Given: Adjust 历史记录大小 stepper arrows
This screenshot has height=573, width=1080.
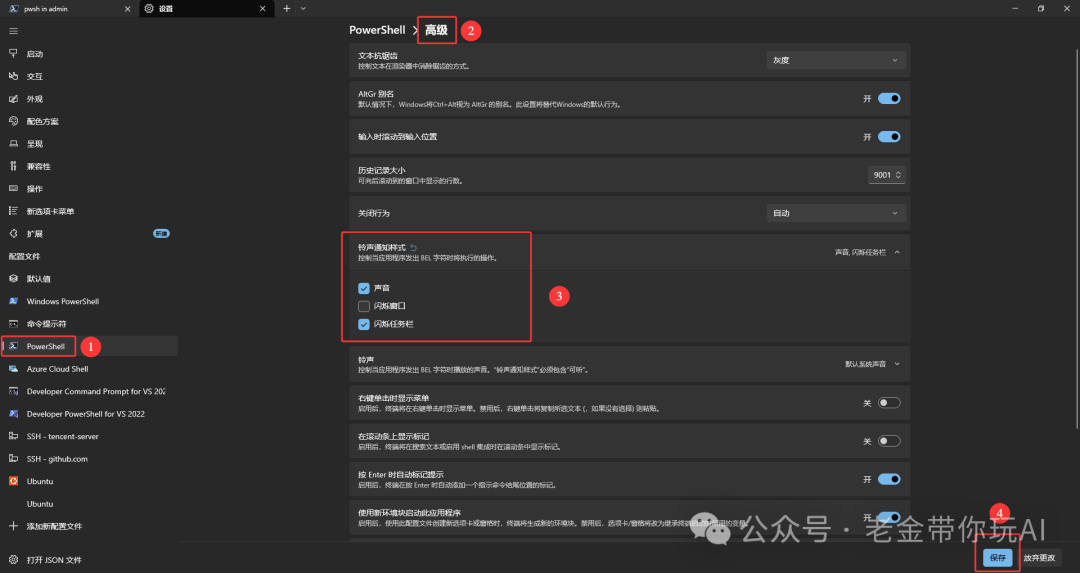Looking at the screenshot, I should [898, 175].
